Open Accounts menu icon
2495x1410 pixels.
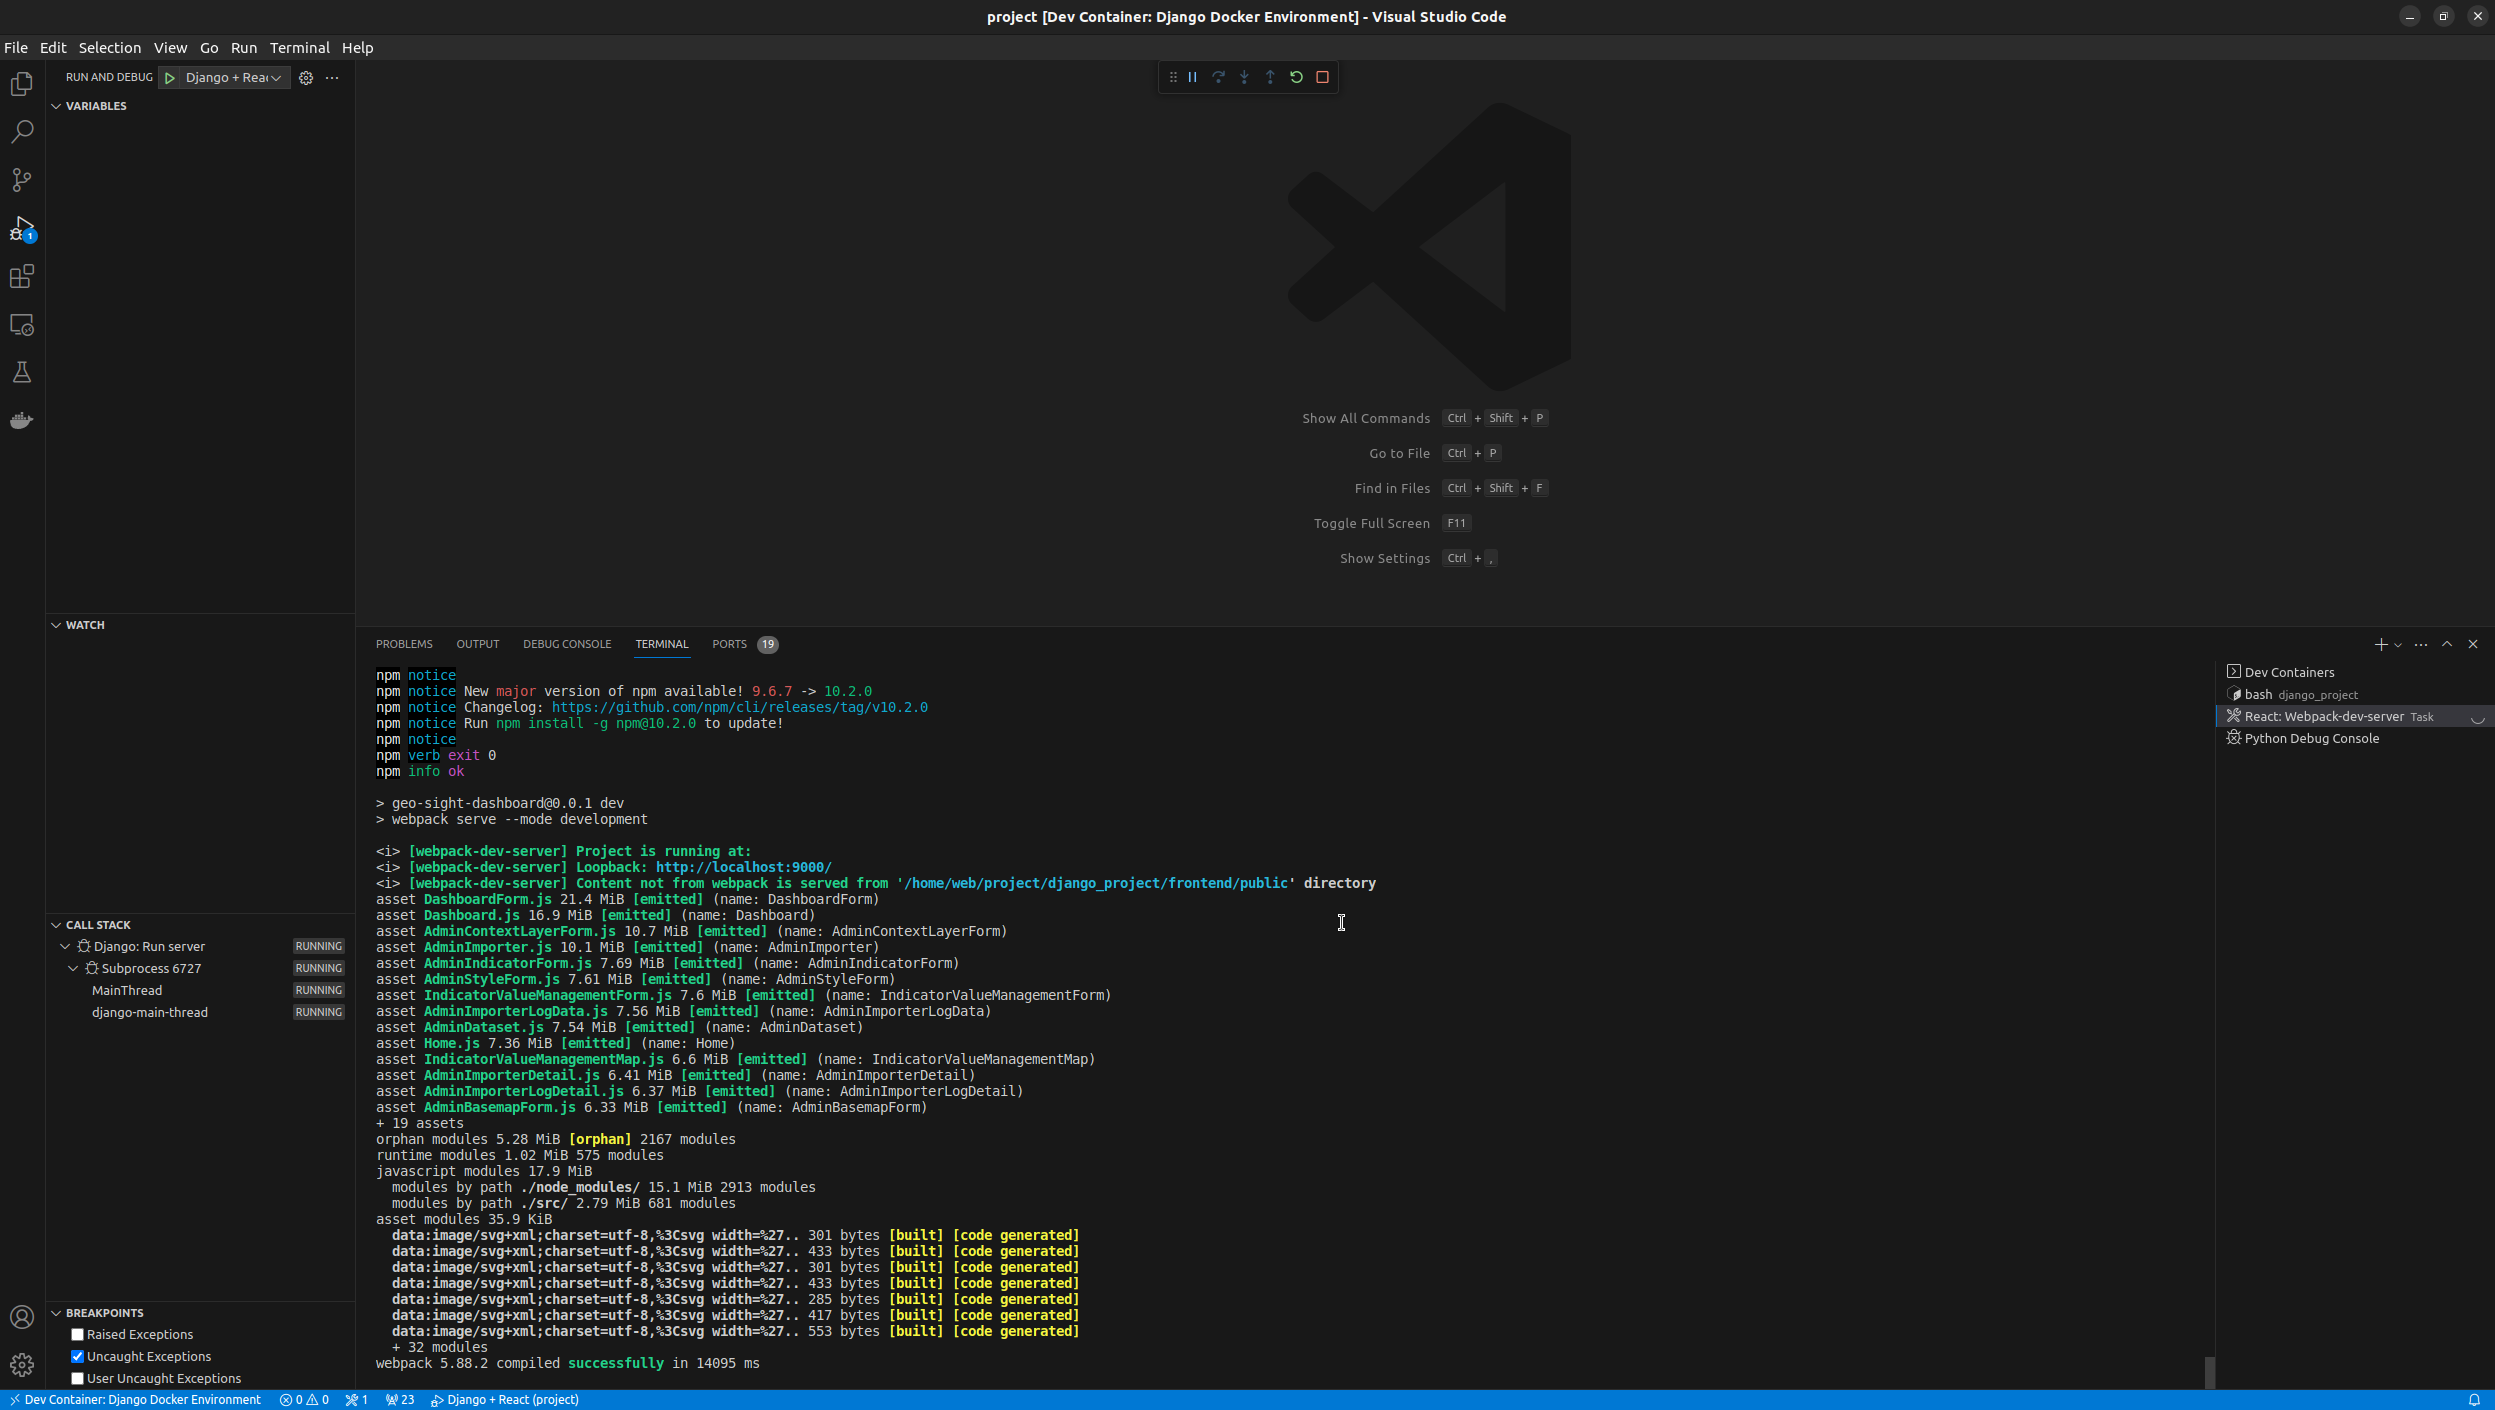pos(22,1317)
